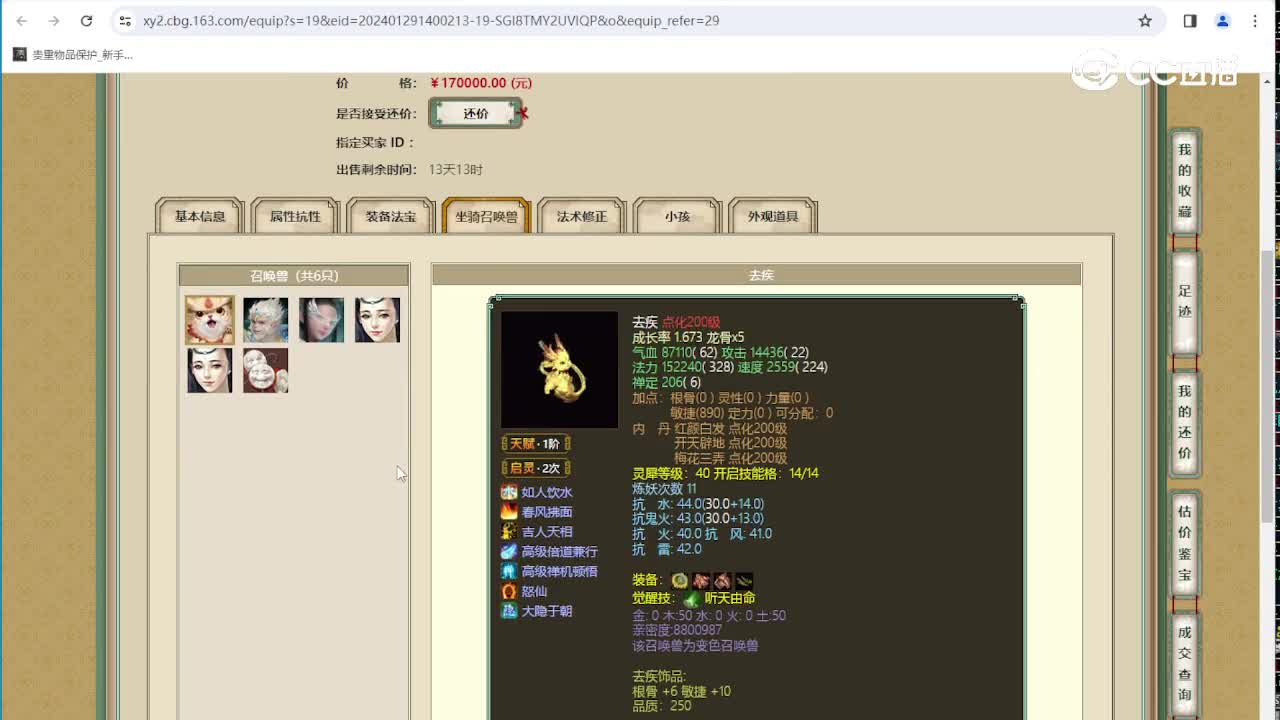Select the orange lion pet thumbnail
The image size is (1280, 720).
[x=209, y=320]
